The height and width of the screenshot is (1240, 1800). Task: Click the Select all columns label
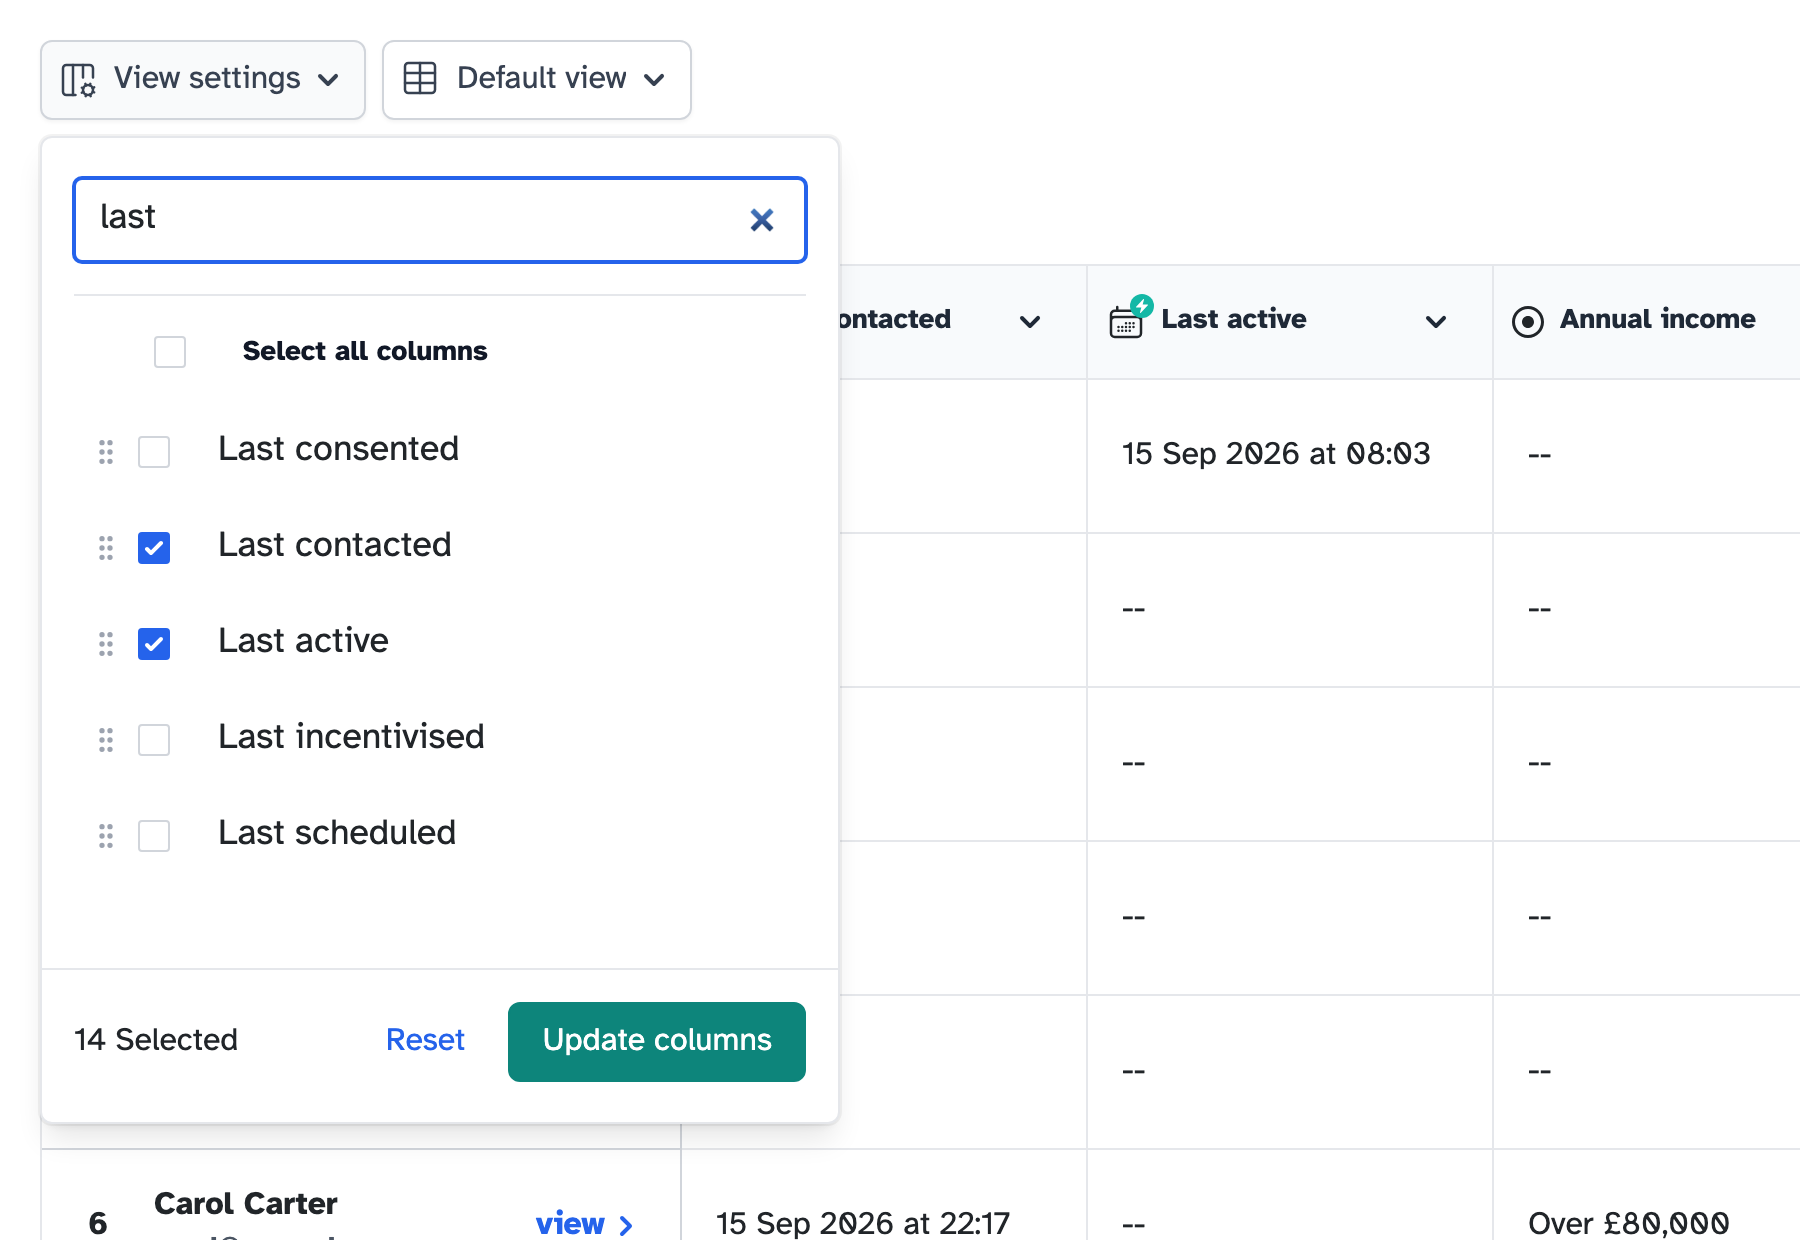(x=365, y=351)
